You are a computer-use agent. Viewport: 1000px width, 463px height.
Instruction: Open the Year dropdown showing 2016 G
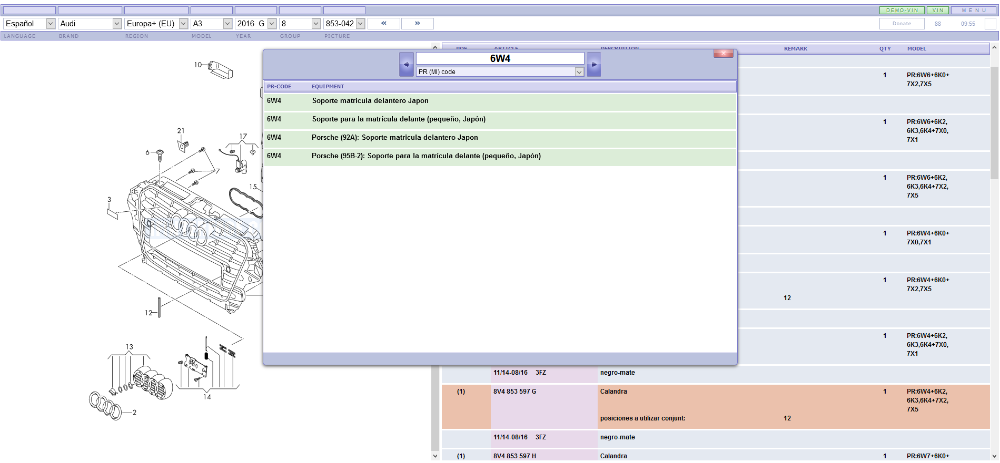[x=256, y=23]
